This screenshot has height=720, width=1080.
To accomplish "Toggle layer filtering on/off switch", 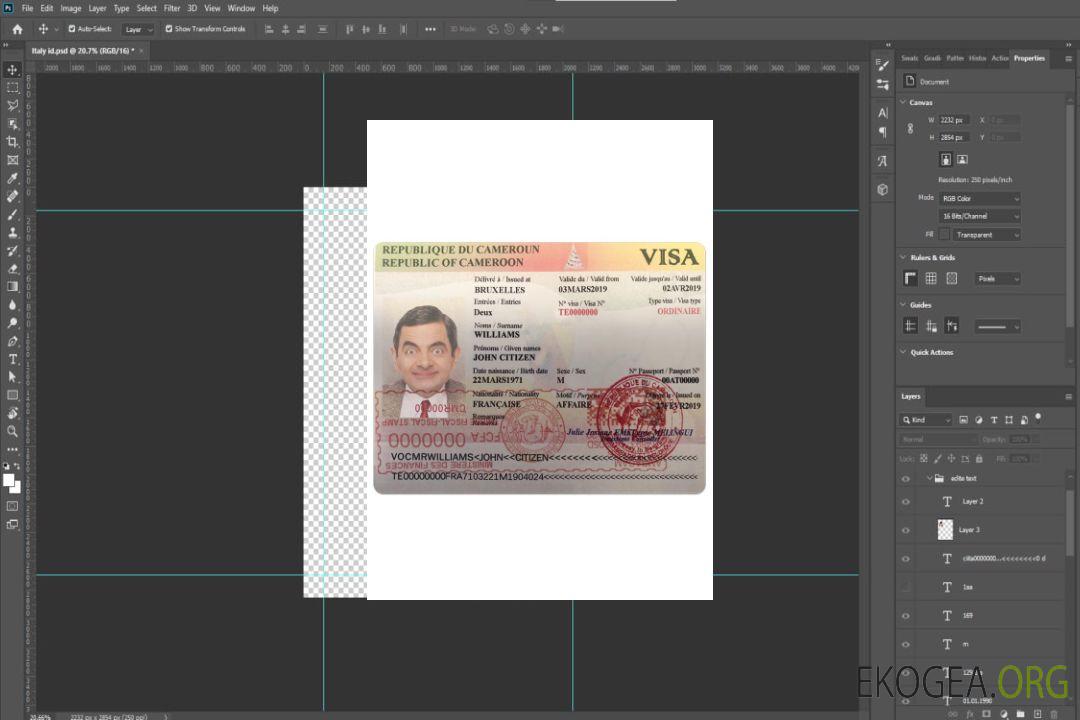I will 1038,418.
